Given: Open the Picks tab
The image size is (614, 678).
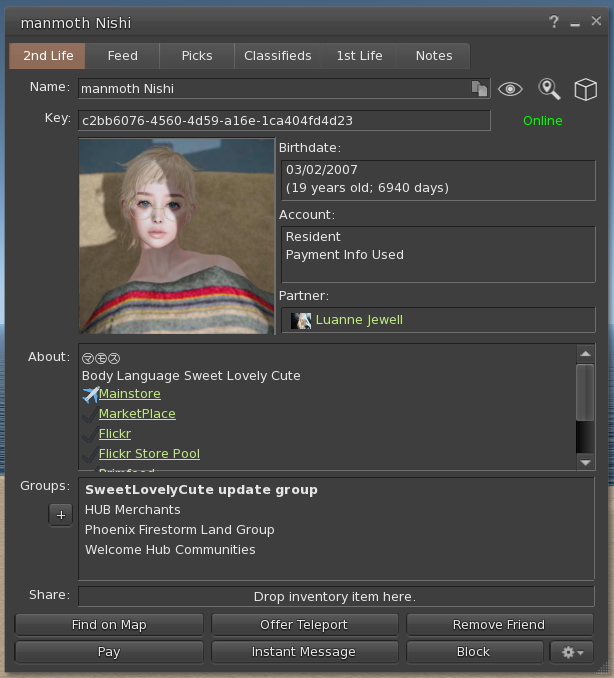Looking at the screenshot, I should pyautogui.click(x=197, y=56).
